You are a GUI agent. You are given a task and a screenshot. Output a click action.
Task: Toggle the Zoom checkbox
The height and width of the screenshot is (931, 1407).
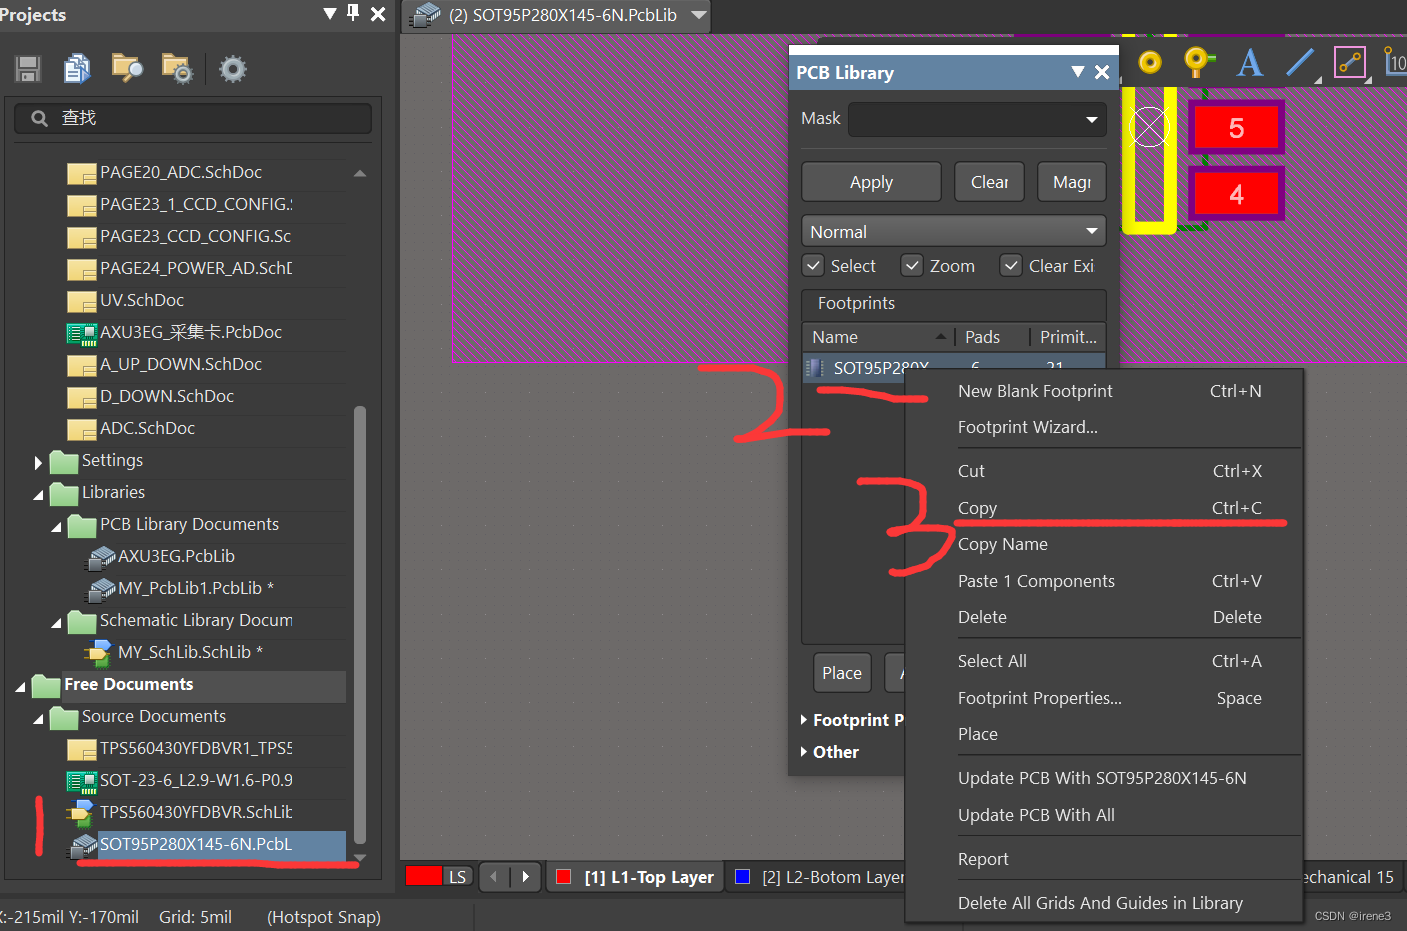click(911, 266)
